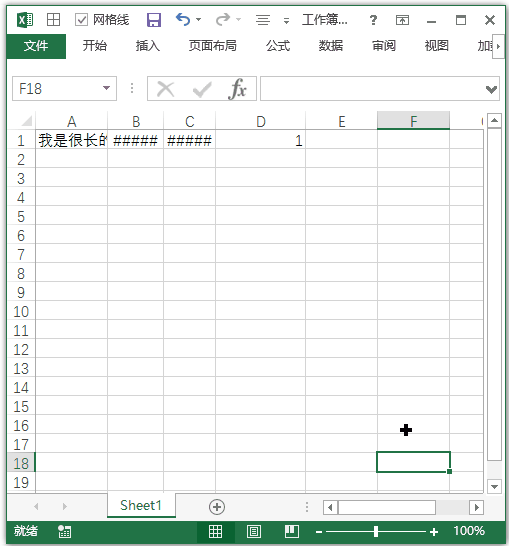The image size is (509, 546).
Task: Add a new sheet with plus button
Action: pos(217,507)
